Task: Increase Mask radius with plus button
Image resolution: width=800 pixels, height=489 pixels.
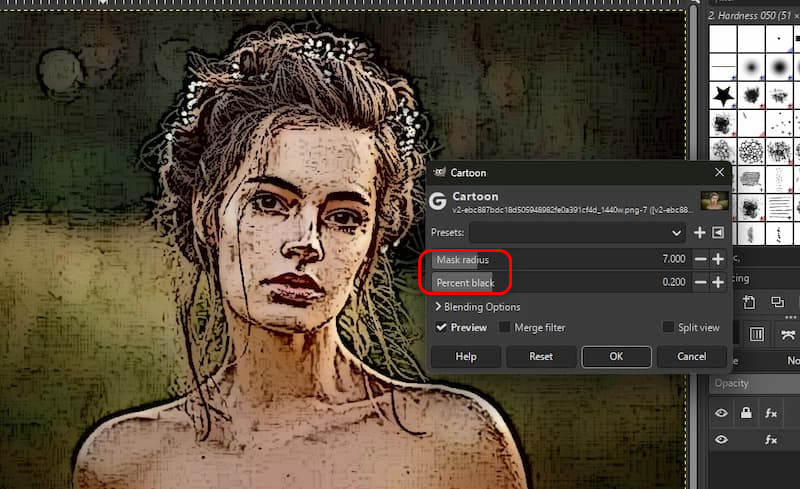Action: (718, 259)
